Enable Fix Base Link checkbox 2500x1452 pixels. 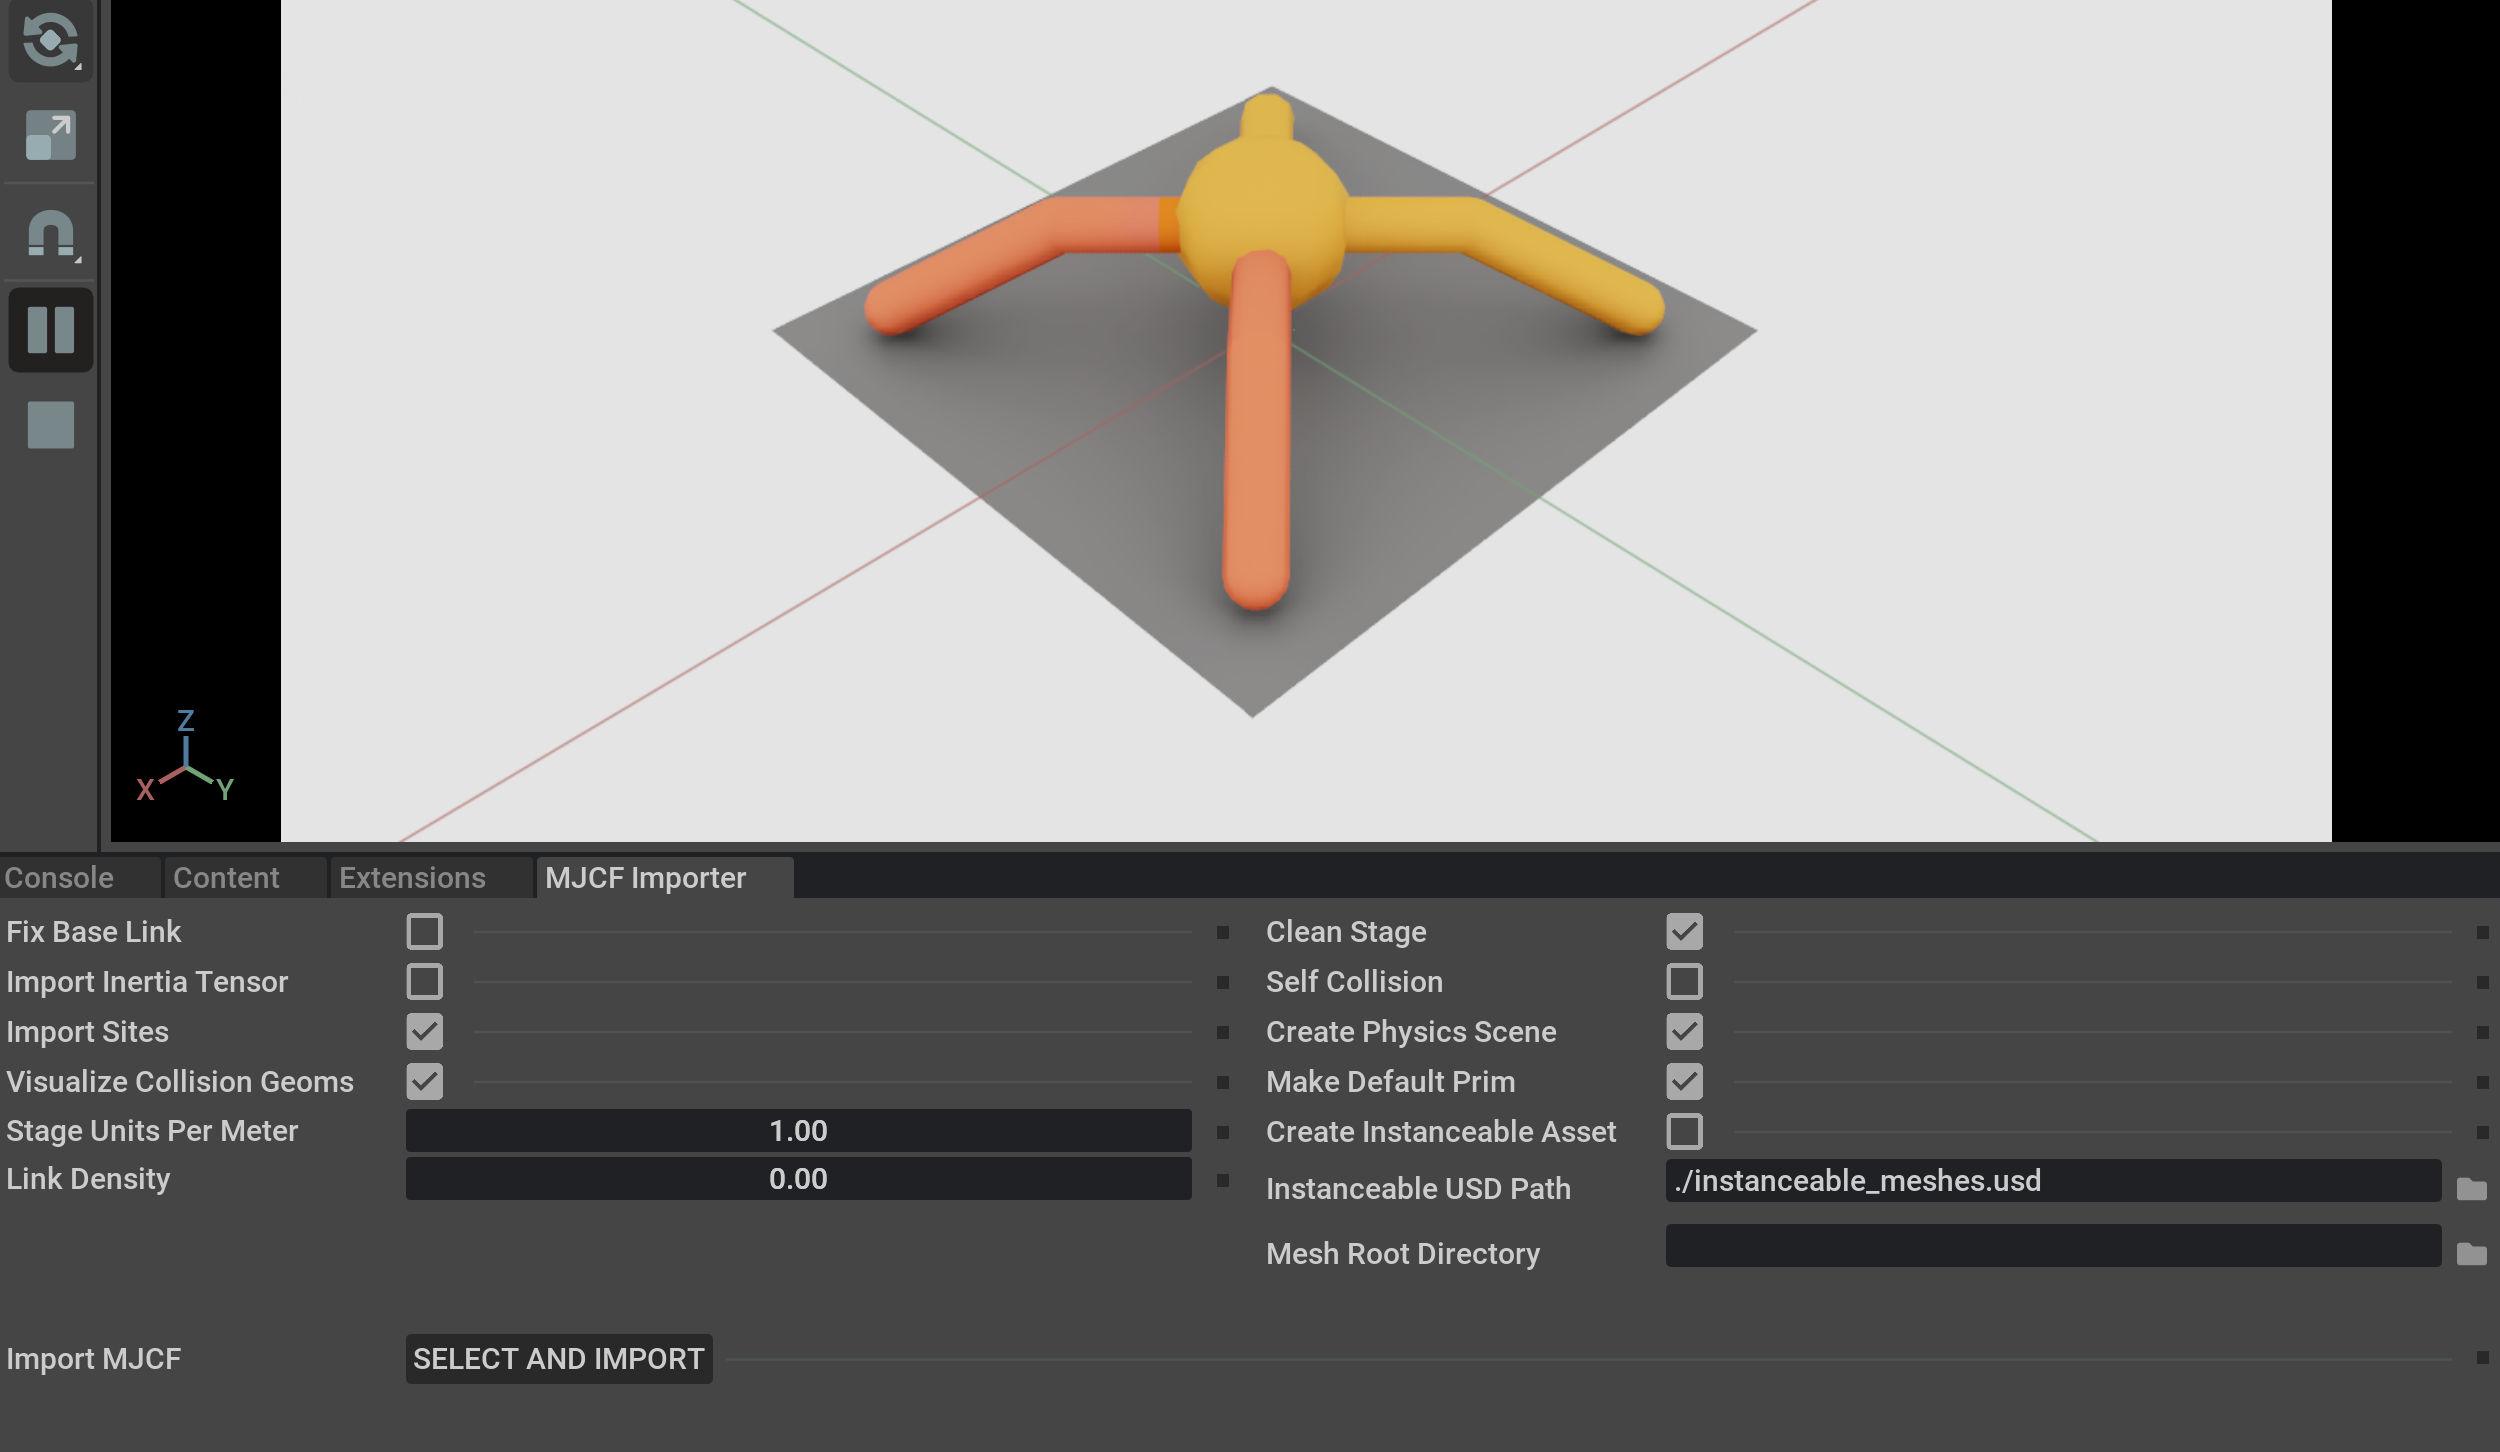(x=424, y=932)
